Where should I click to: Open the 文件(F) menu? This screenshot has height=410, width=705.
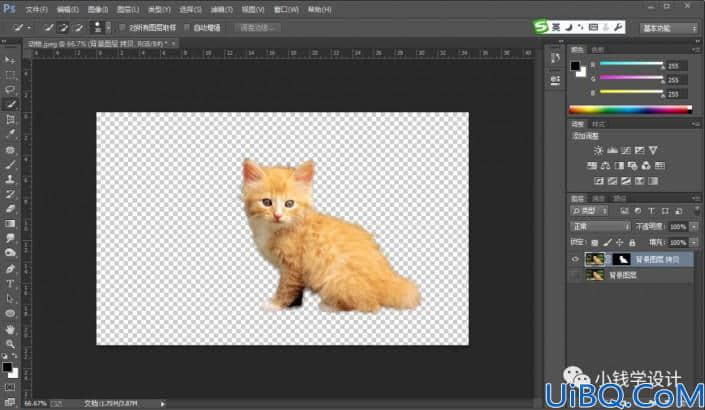(36, 9)
